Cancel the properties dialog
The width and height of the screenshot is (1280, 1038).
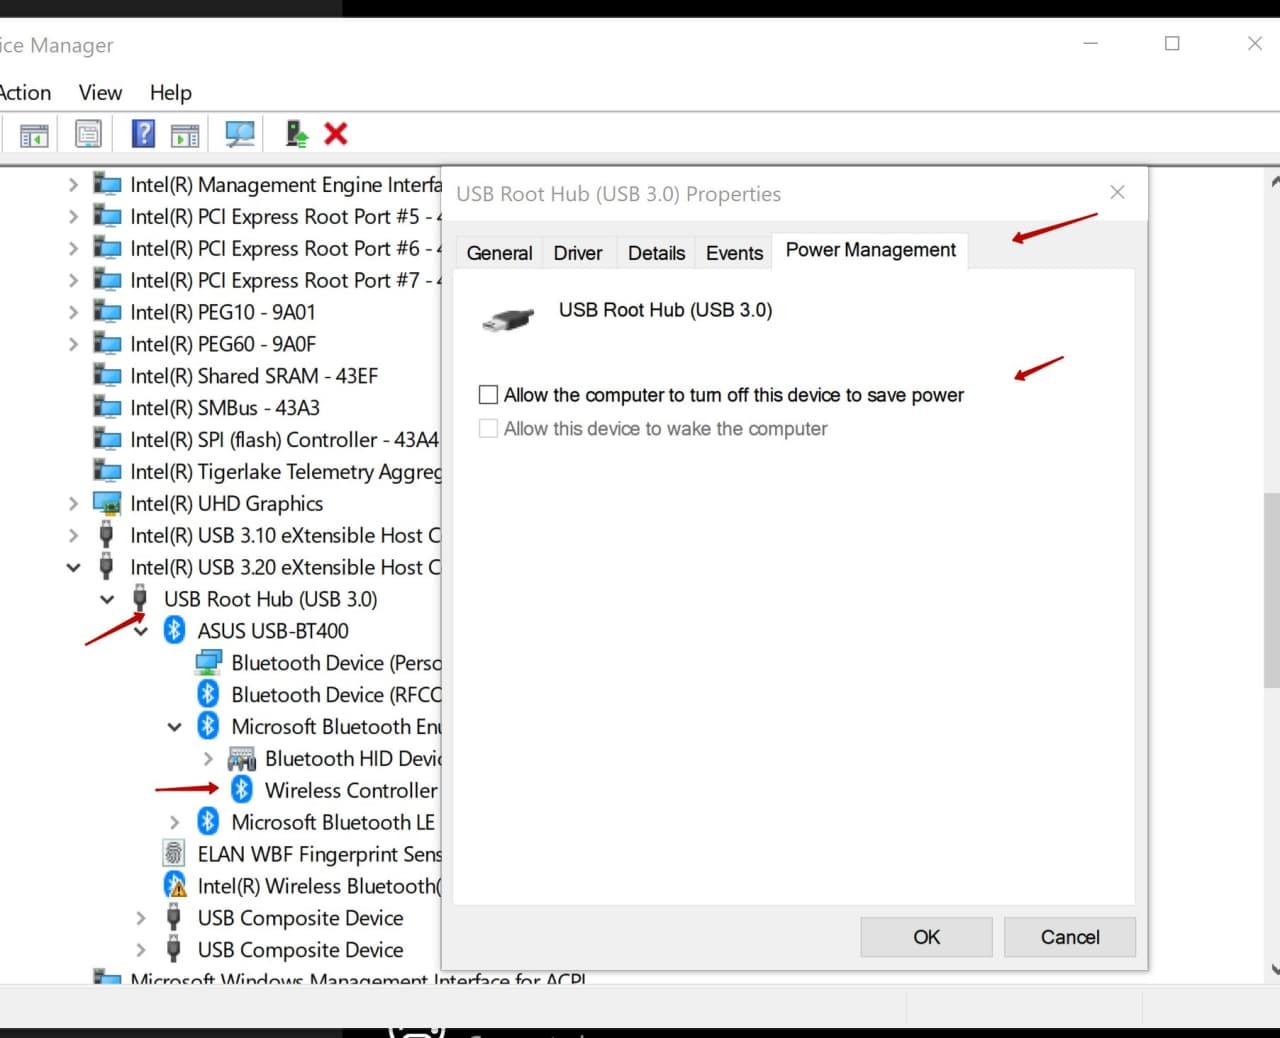[x=1069, y=937]
